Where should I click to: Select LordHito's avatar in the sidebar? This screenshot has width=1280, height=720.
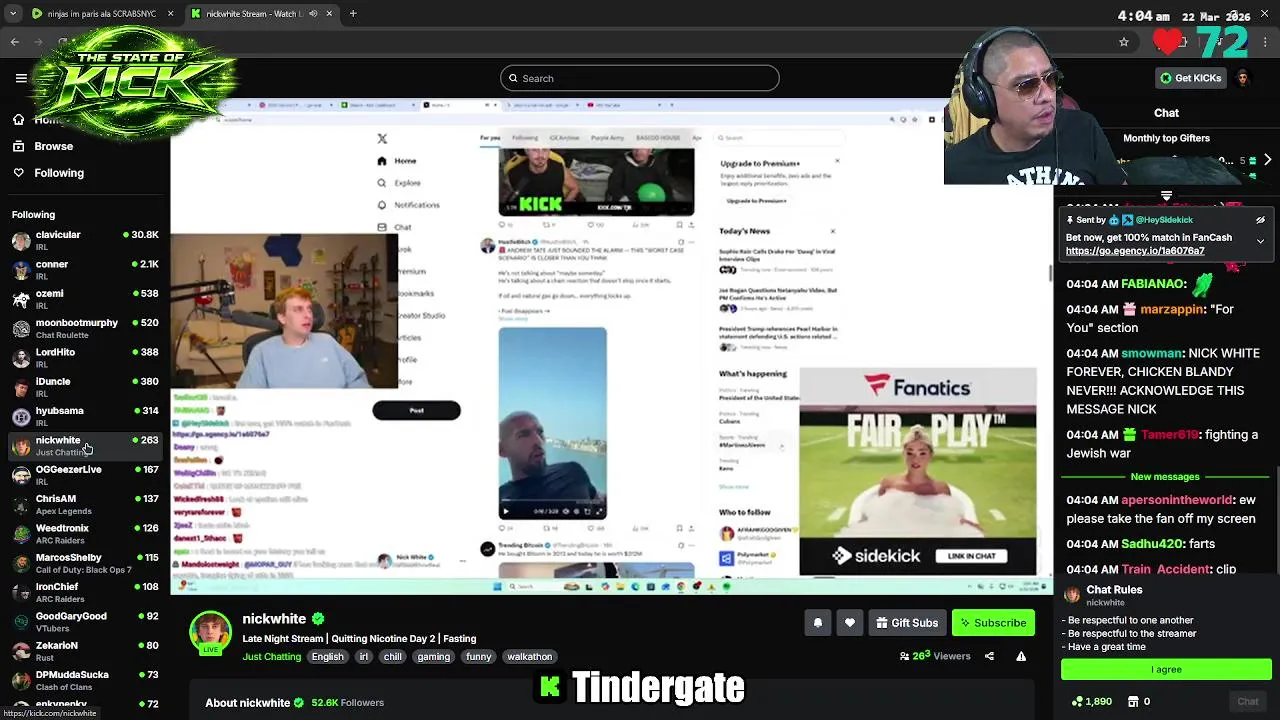click(x=21, y=358)
